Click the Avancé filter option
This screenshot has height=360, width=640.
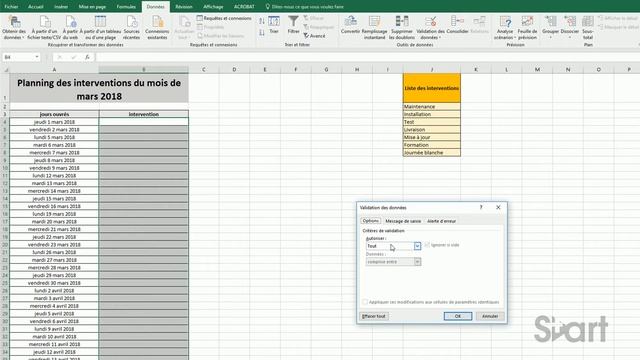tap(314, 36)
